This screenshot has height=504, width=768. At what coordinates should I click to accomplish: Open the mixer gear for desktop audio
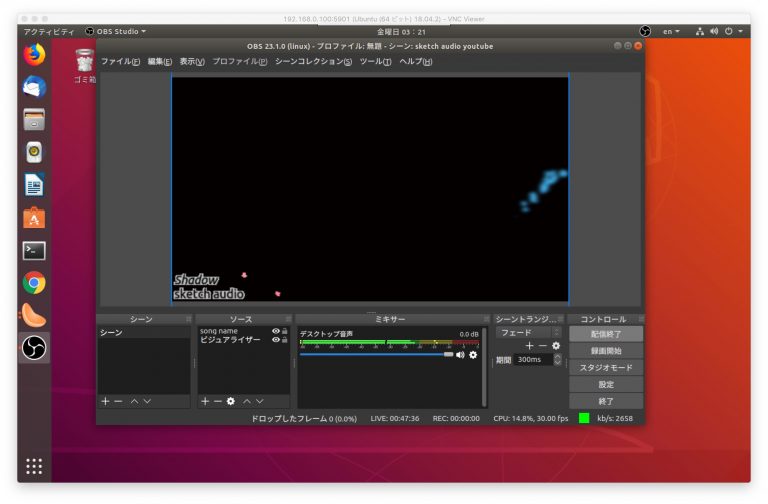(x=473, y=355)
